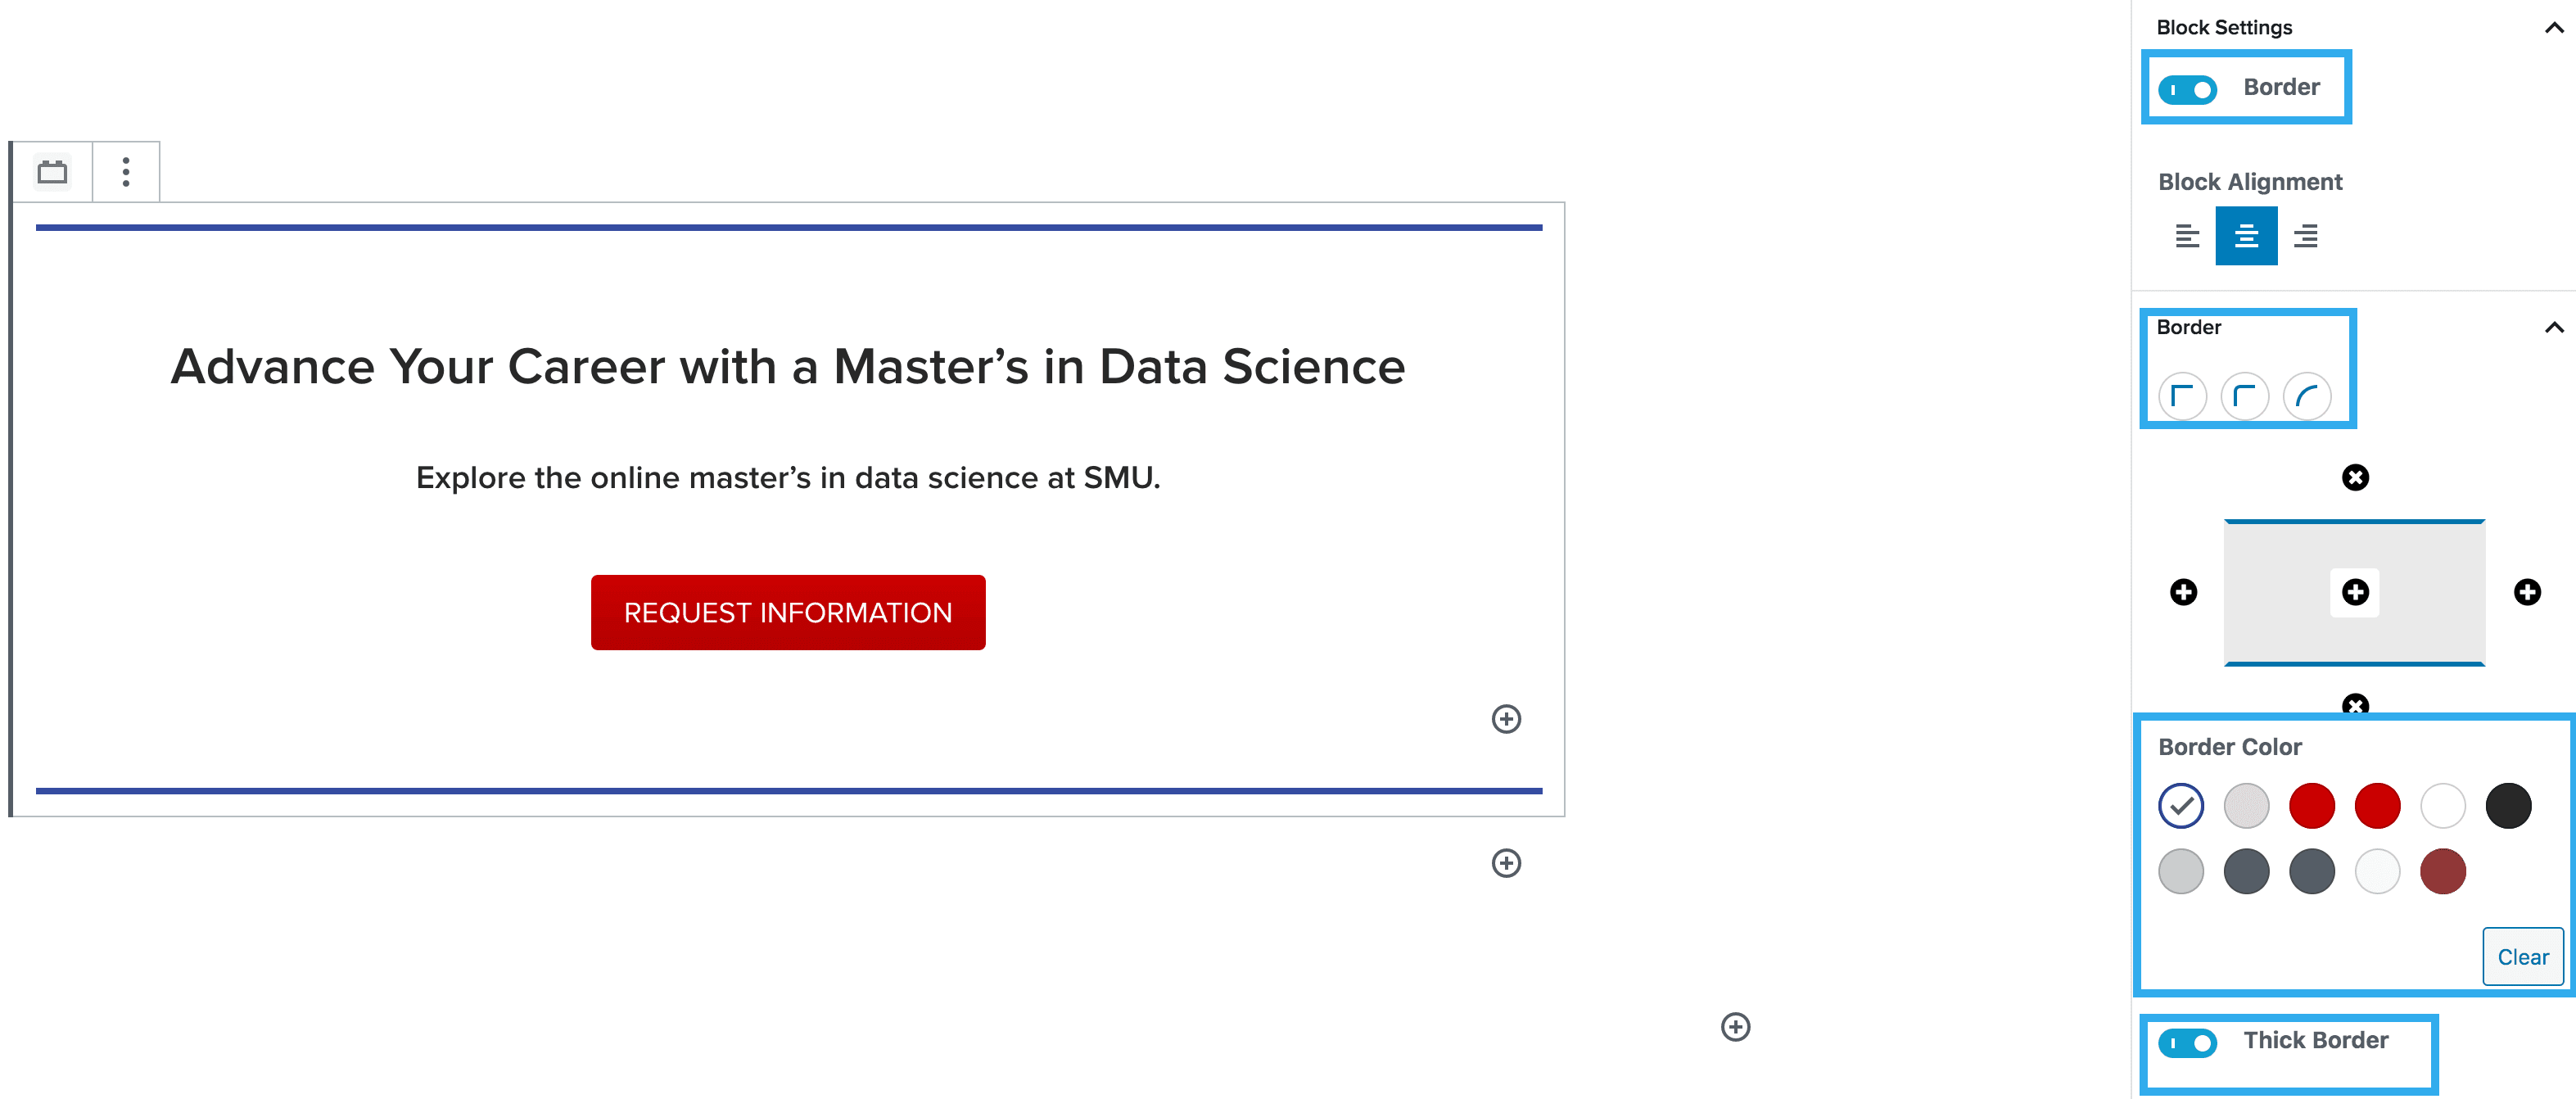Click the block type icon in block toolbar
The width and height of the screenshot is (2576, 1099).
click(52, 172)
